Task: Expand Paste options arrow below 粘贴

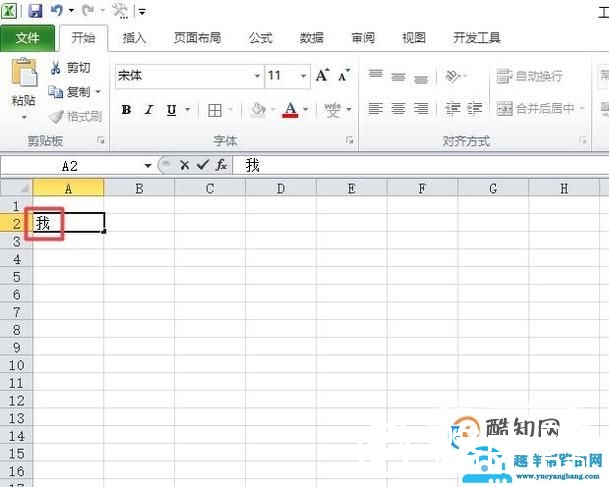Action: point(24,117)
